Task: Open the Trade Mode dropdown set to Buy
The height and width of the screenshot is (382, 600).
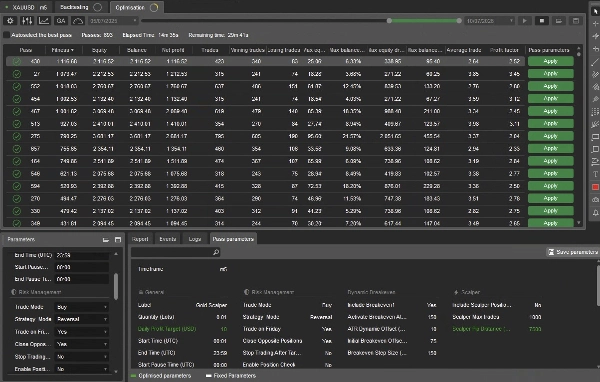Action: (82, 307)
